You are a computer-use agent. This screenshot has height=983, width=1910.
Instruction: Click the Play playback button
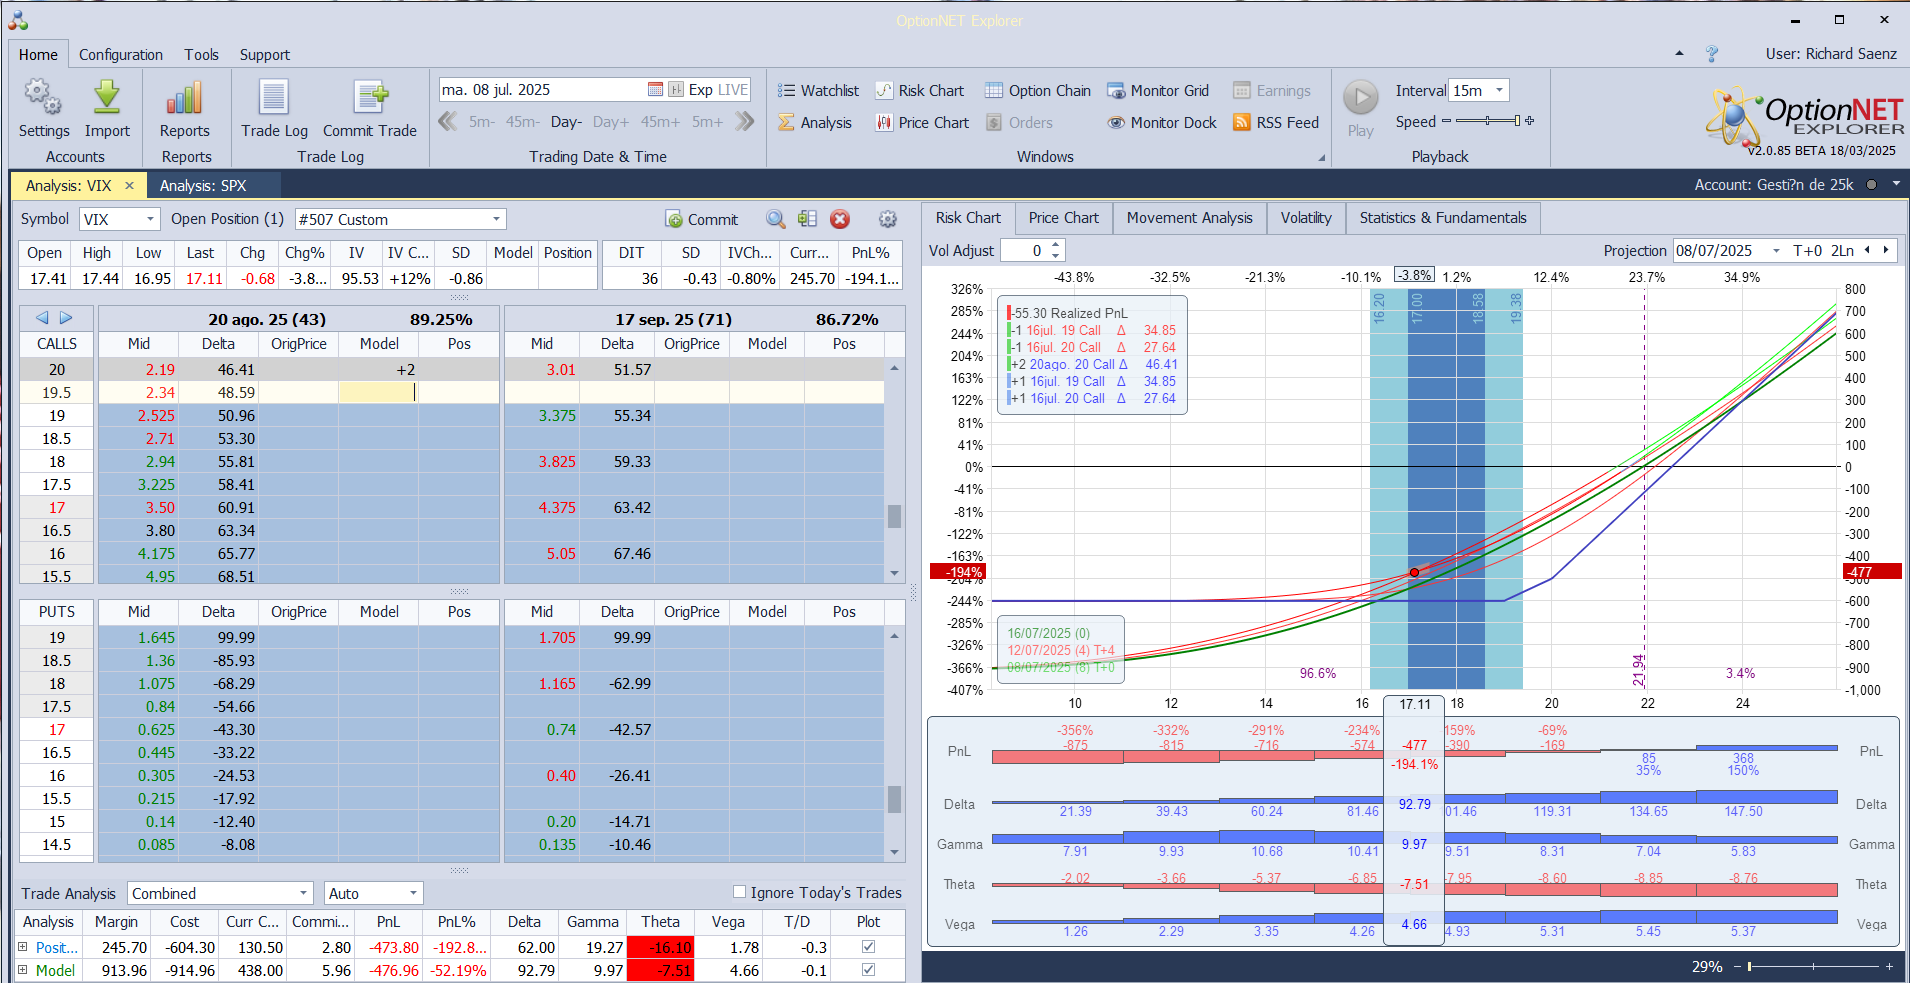coord(1360,98)
